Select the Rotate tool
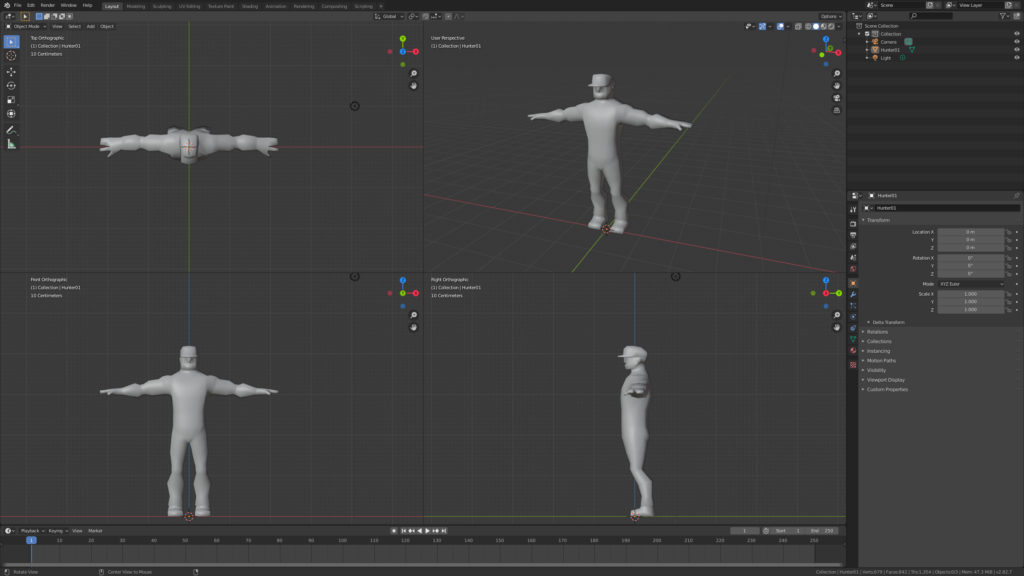This screenshot has height=576, width=1024. [x=11, y=86]
